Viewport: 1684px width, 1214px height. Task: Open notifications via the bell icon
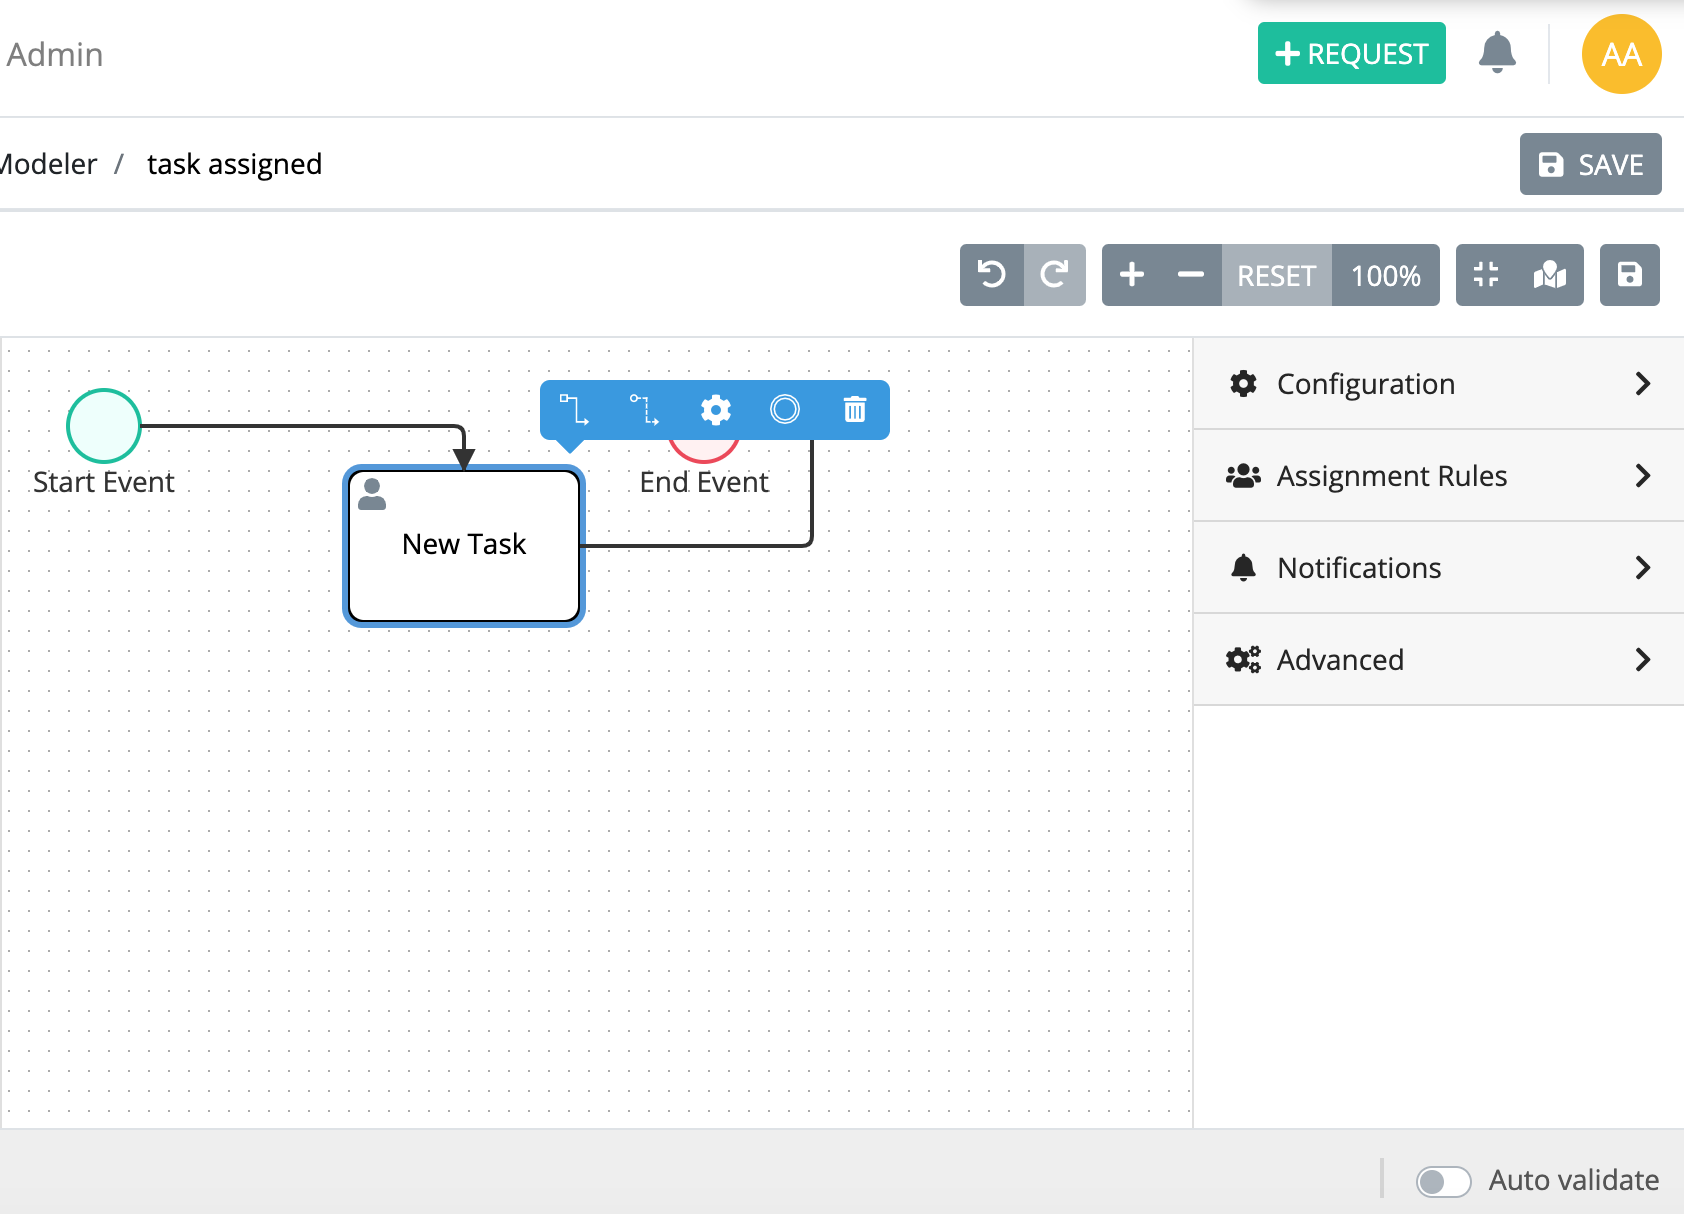click(1496, 53)
